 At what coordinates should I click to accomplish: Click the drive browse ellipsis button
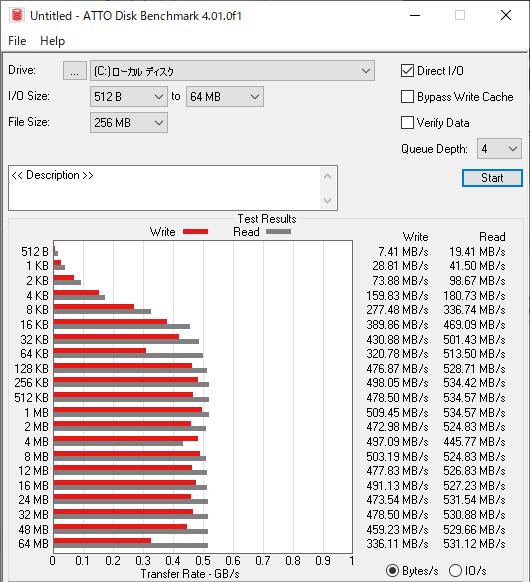tap(75, 71)
